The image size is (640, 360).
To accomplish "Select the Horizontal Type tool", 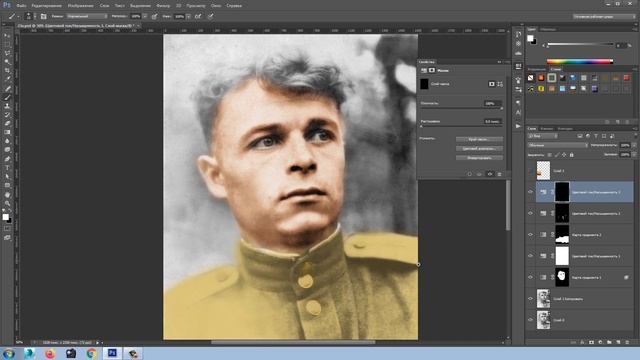I will pos(7,168).
